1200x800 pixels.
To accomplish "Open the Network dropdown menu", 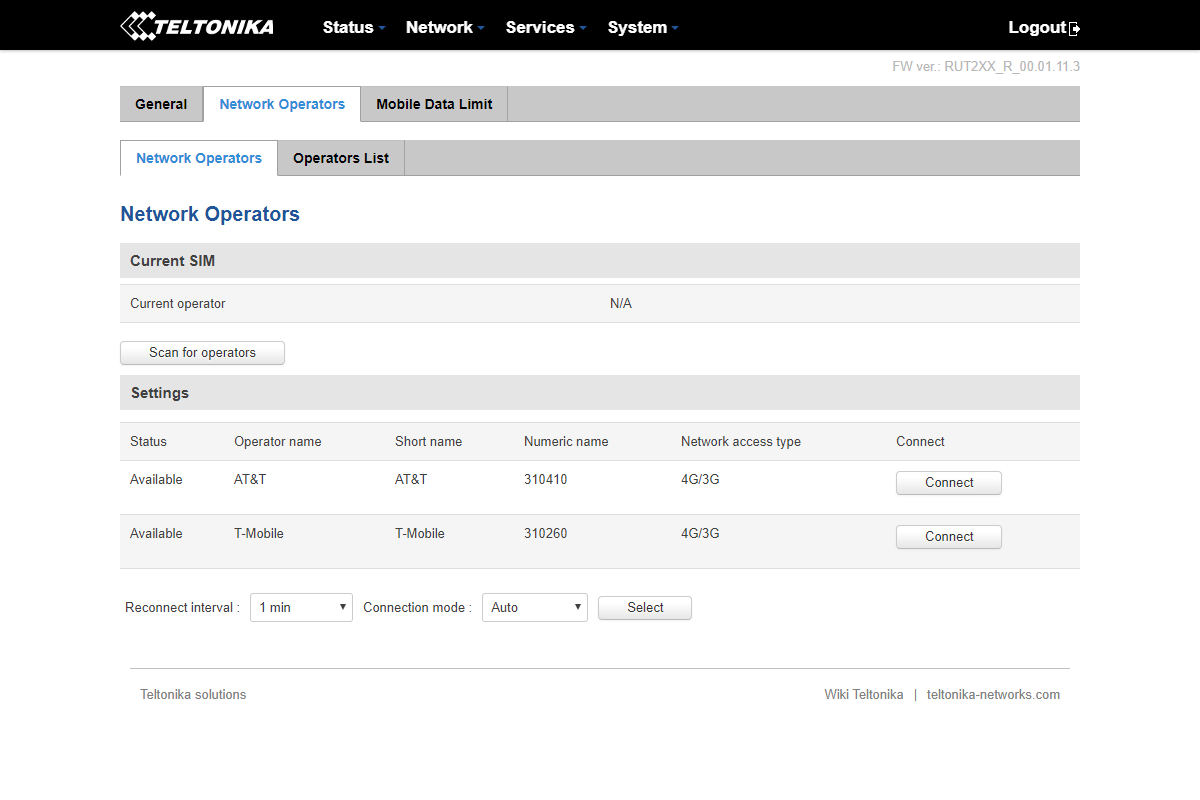I will click(x=445, y=27).
